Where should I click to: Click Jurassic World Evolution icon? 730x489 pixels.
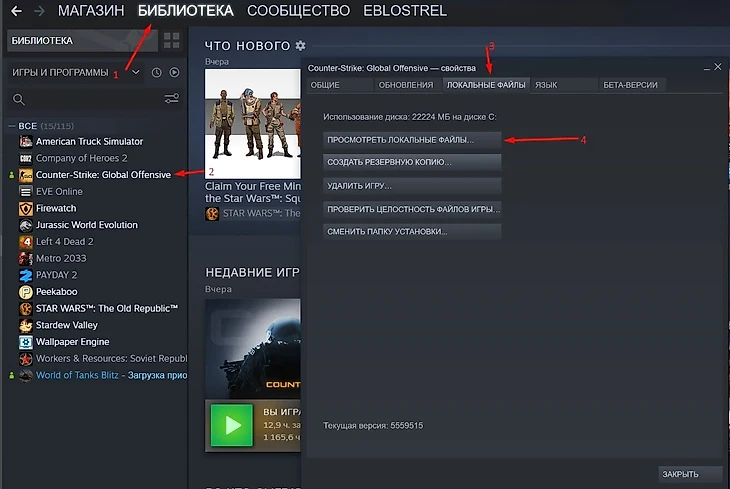tap(26, 225)
